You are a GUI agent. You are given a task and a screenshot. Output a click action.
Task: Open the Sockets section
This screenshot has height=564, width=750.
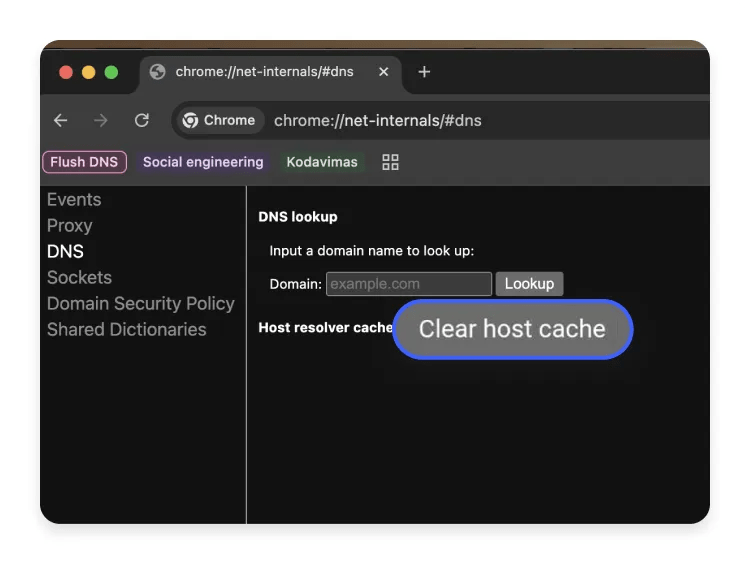point(79,278)
